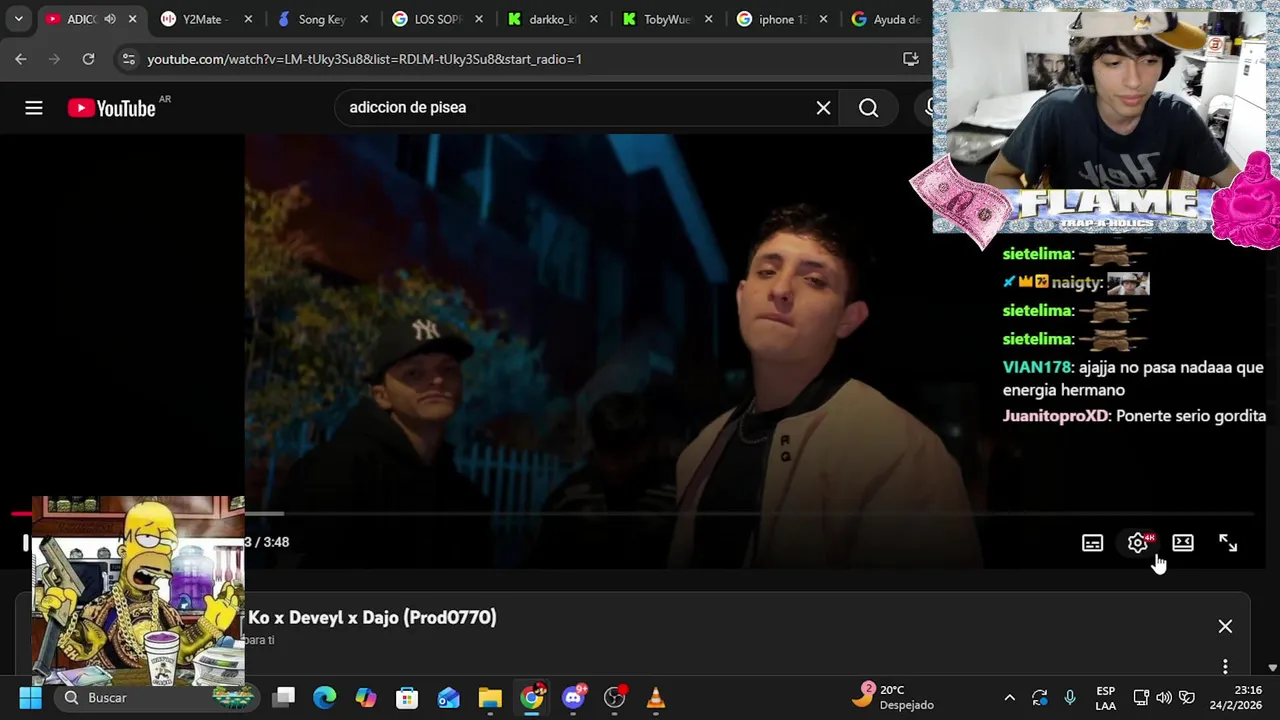Run search with the magnifier button
The width and height of the screenshot is (1280, 720).
pos(868,108)
